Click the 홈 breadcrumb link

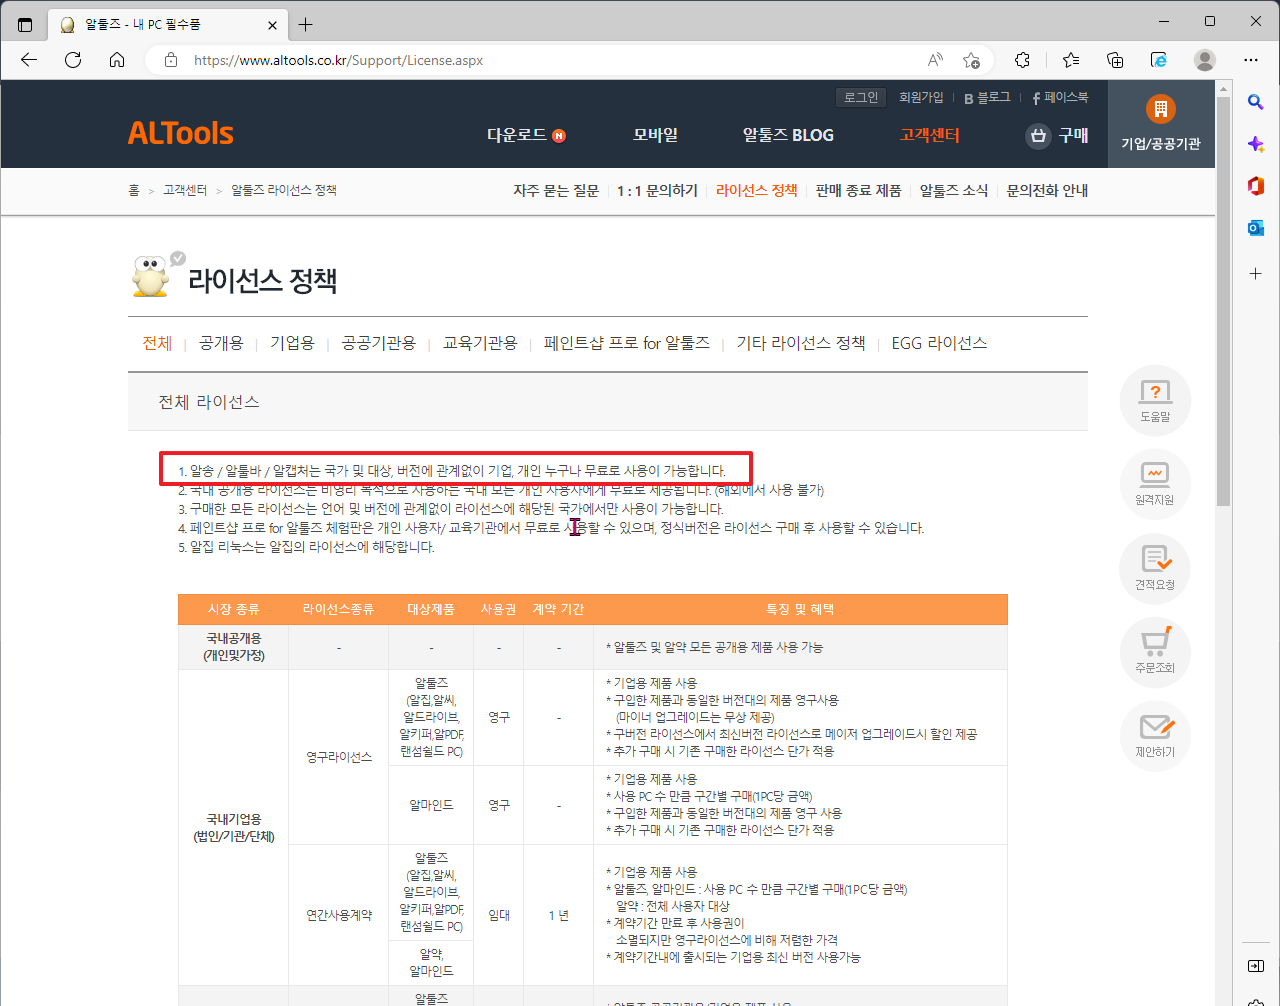[134, 190]
